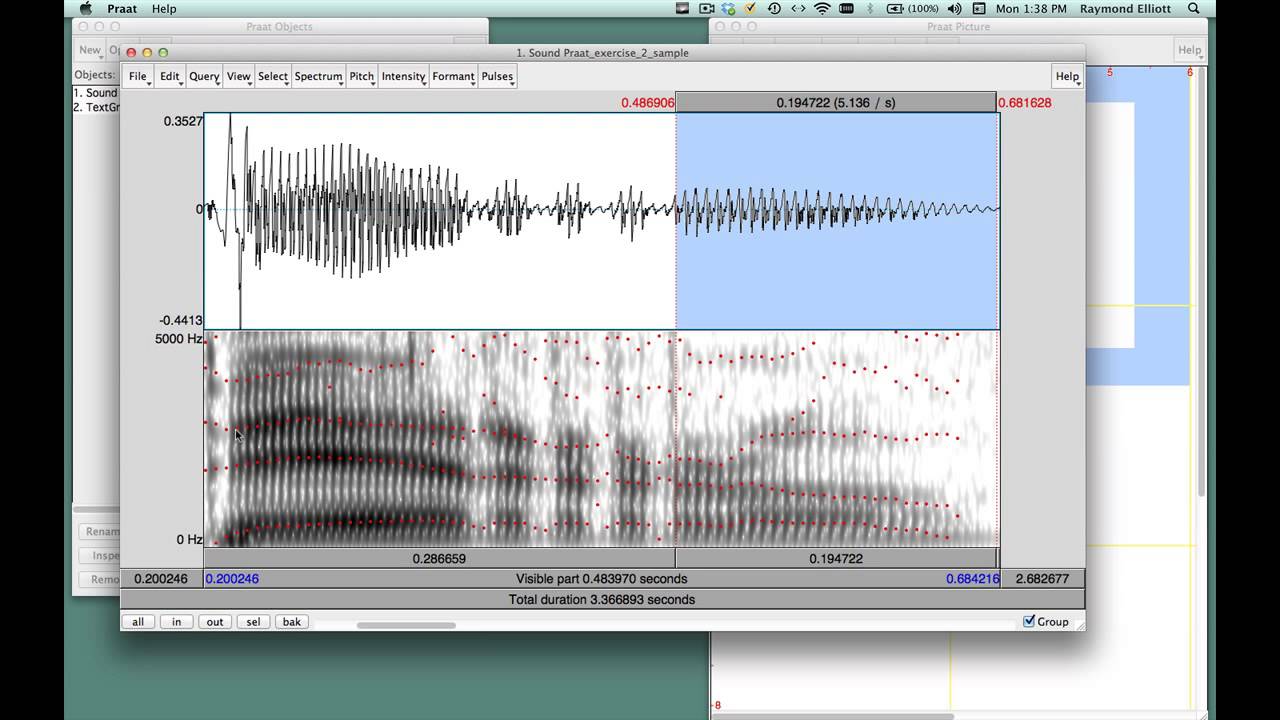Play the 0.286659 segment bar below the spectrogram
The image size is (1280, 720).
pyautogui.click(x=439, y=559)
